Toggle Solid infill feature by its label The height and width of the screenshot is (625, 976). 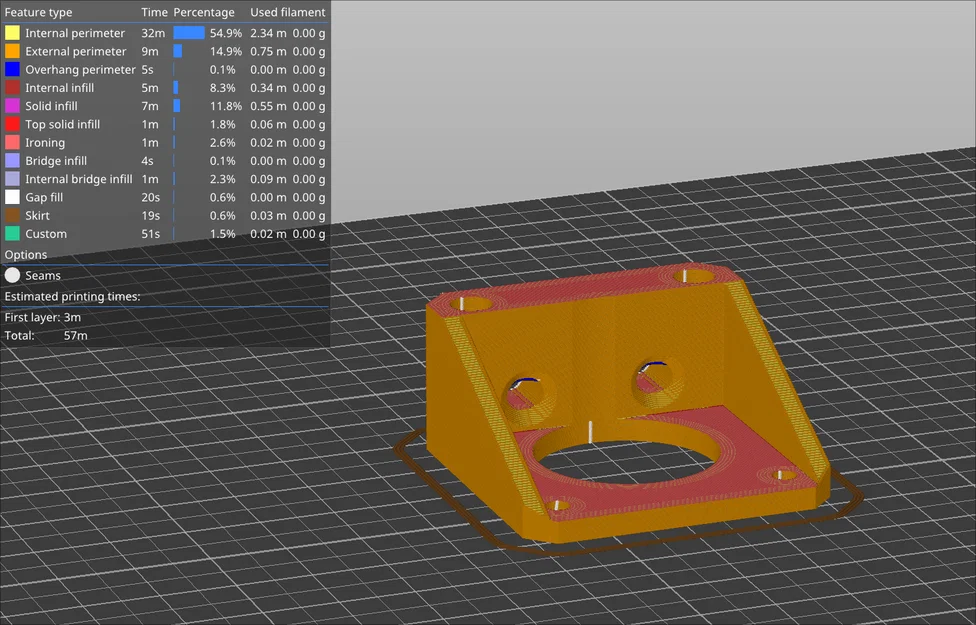tap(51, 106)
